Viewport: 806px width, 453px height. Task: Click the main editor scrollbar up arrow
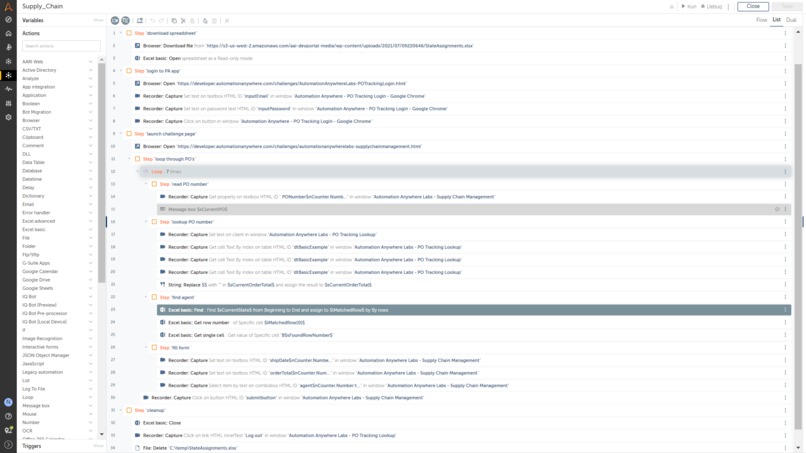point(798,32)
